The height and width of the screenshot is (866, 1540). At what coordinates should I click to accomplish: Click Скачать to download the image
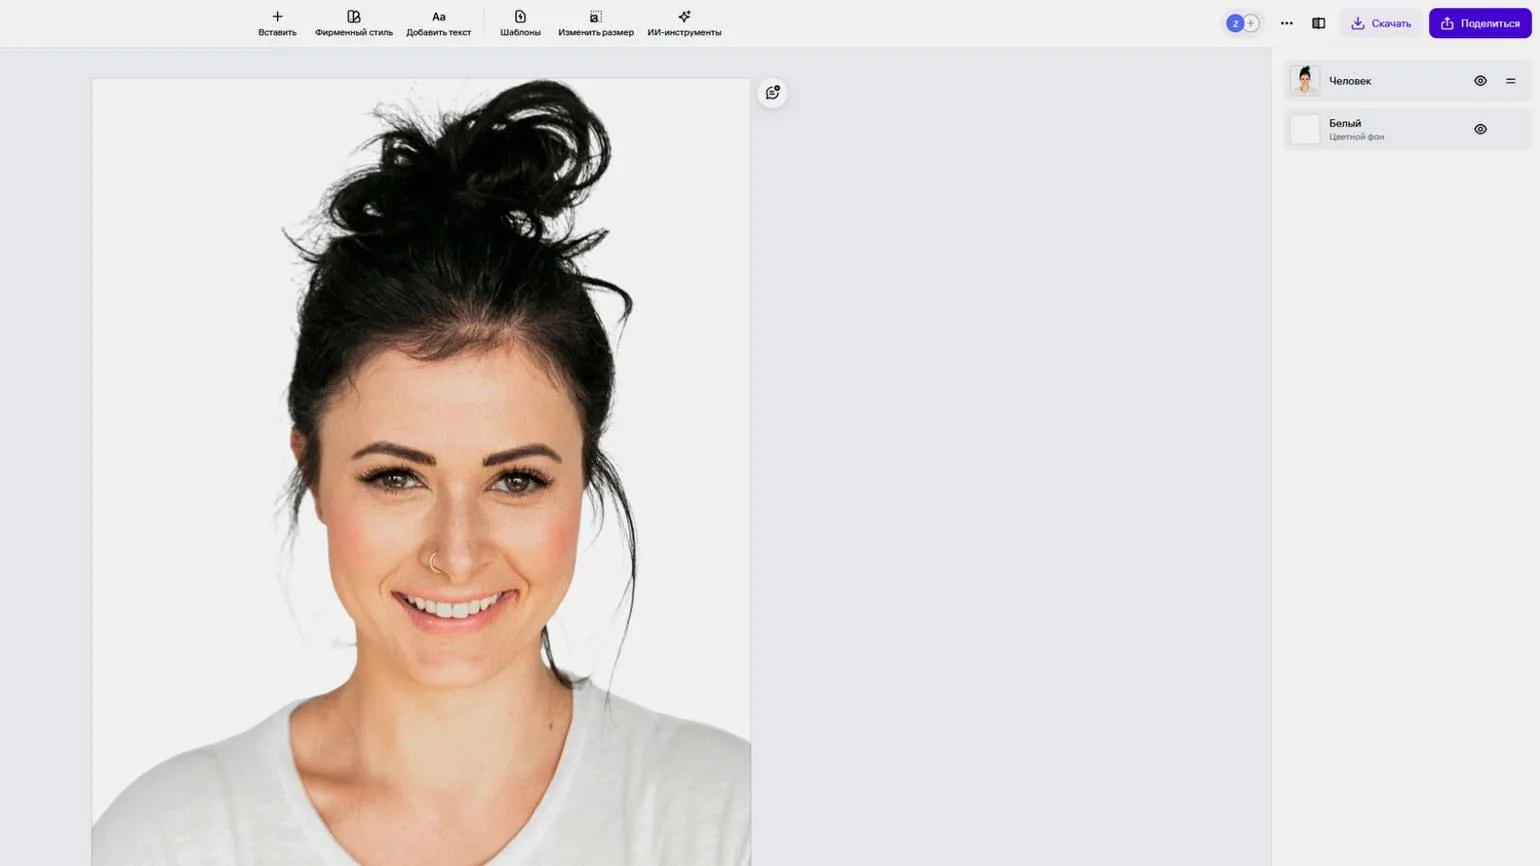coord(1381,23)
